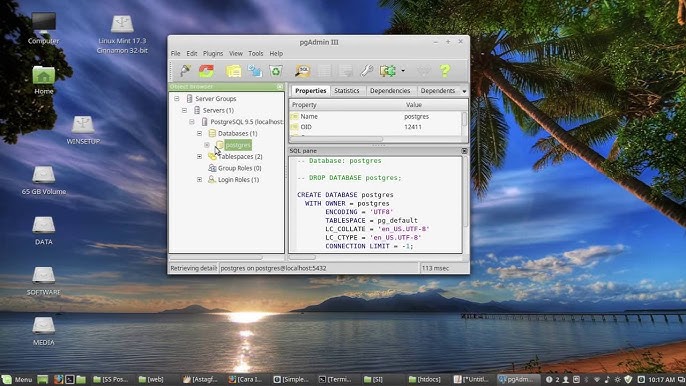The image size is (686, 386).
Task: Switch to the Statistics tab
Action: click(x=346, y=91)
